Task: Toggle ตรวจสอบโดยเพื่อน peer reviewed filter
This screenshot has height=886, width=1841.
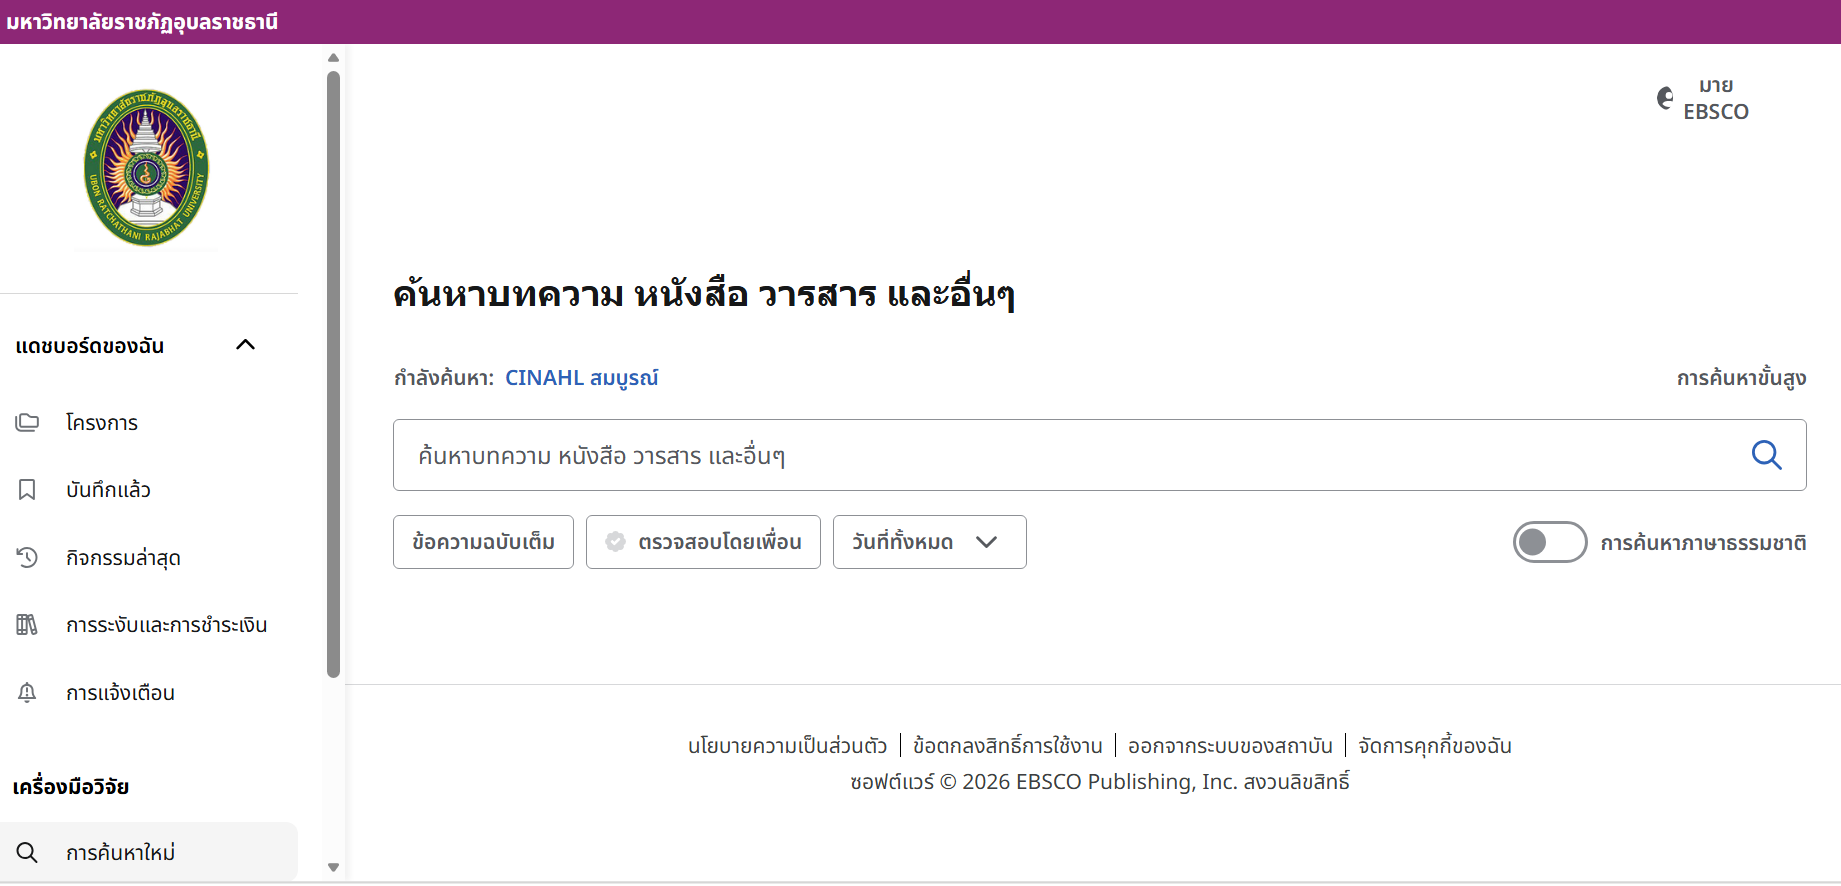Action: [x=703, y=542]
